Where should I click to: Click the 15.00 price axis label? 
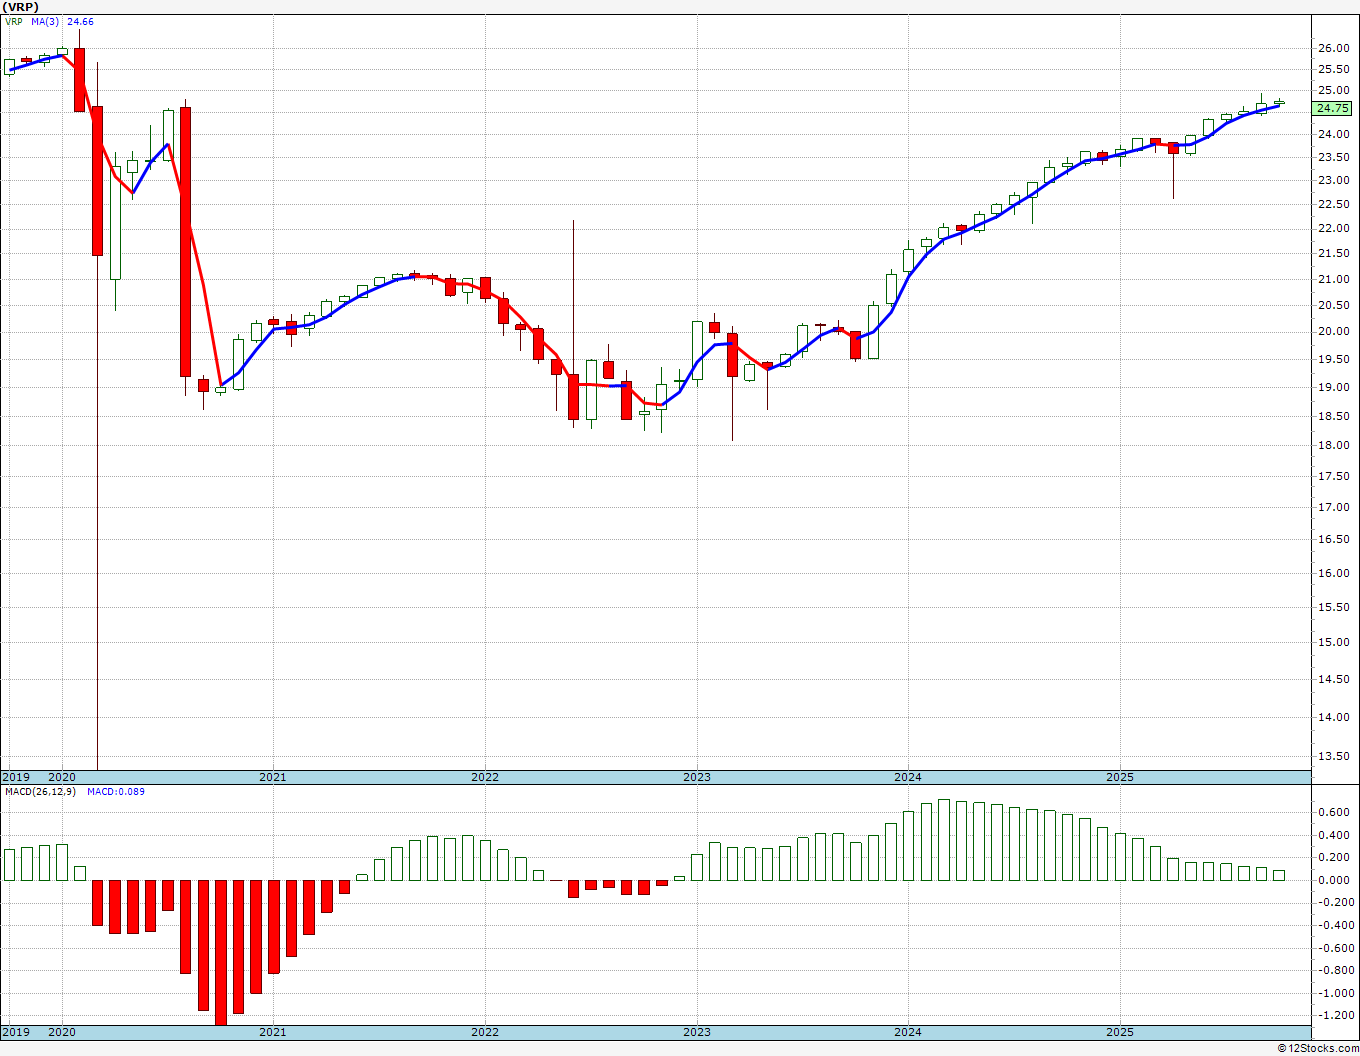pos(1332,642)
